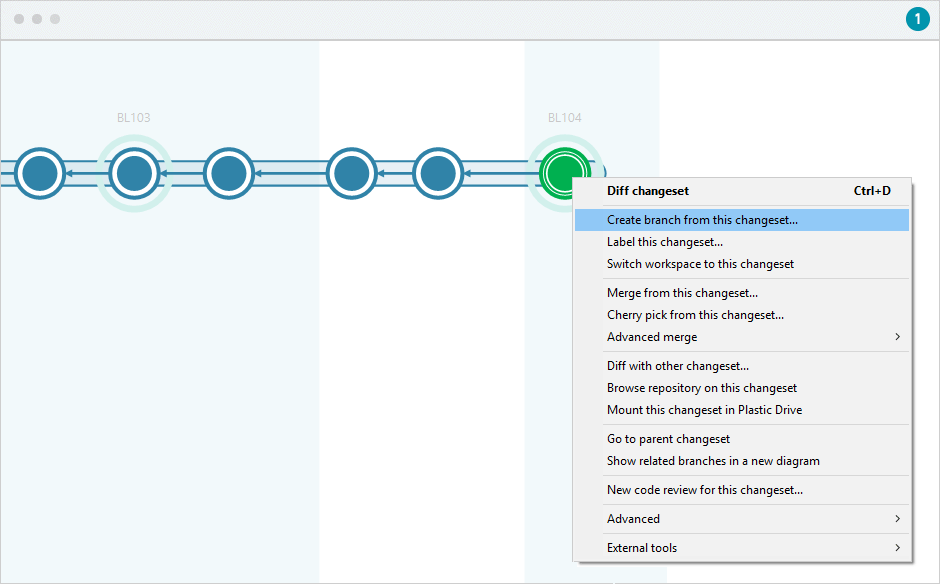The image size is (940, 584).
Task: Click the changeset directly left of BL104
Action: [x=437, y=172]
